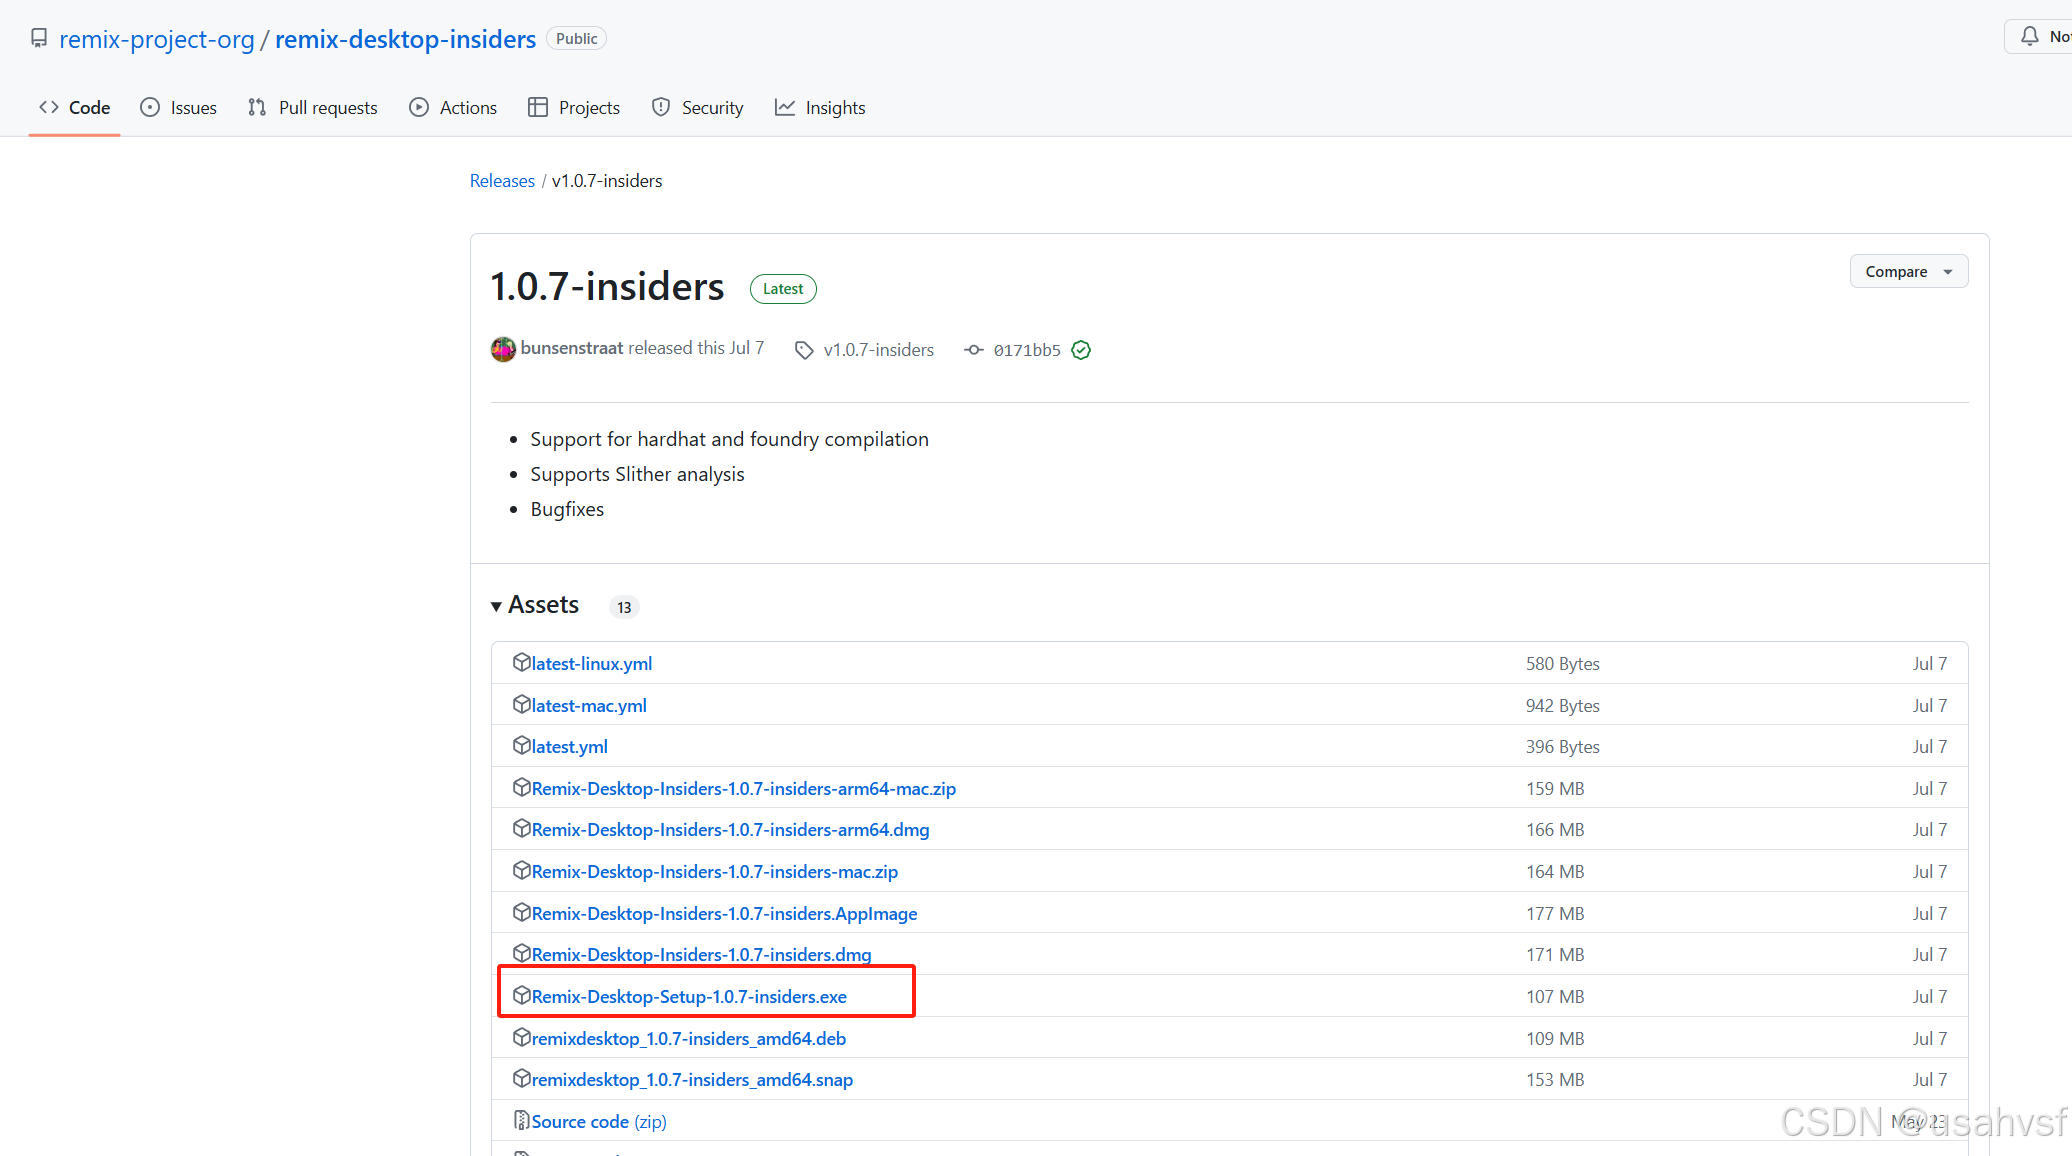Download Remix-Desktop-Setup-1.0.7-insiders.exe

pyautogui.click(x=689, y=997)
